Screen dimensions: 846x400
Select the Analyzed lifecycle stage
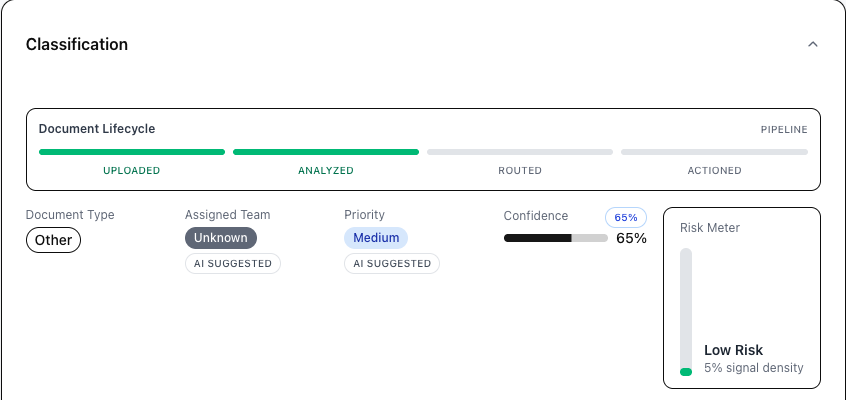click(326, 170)
